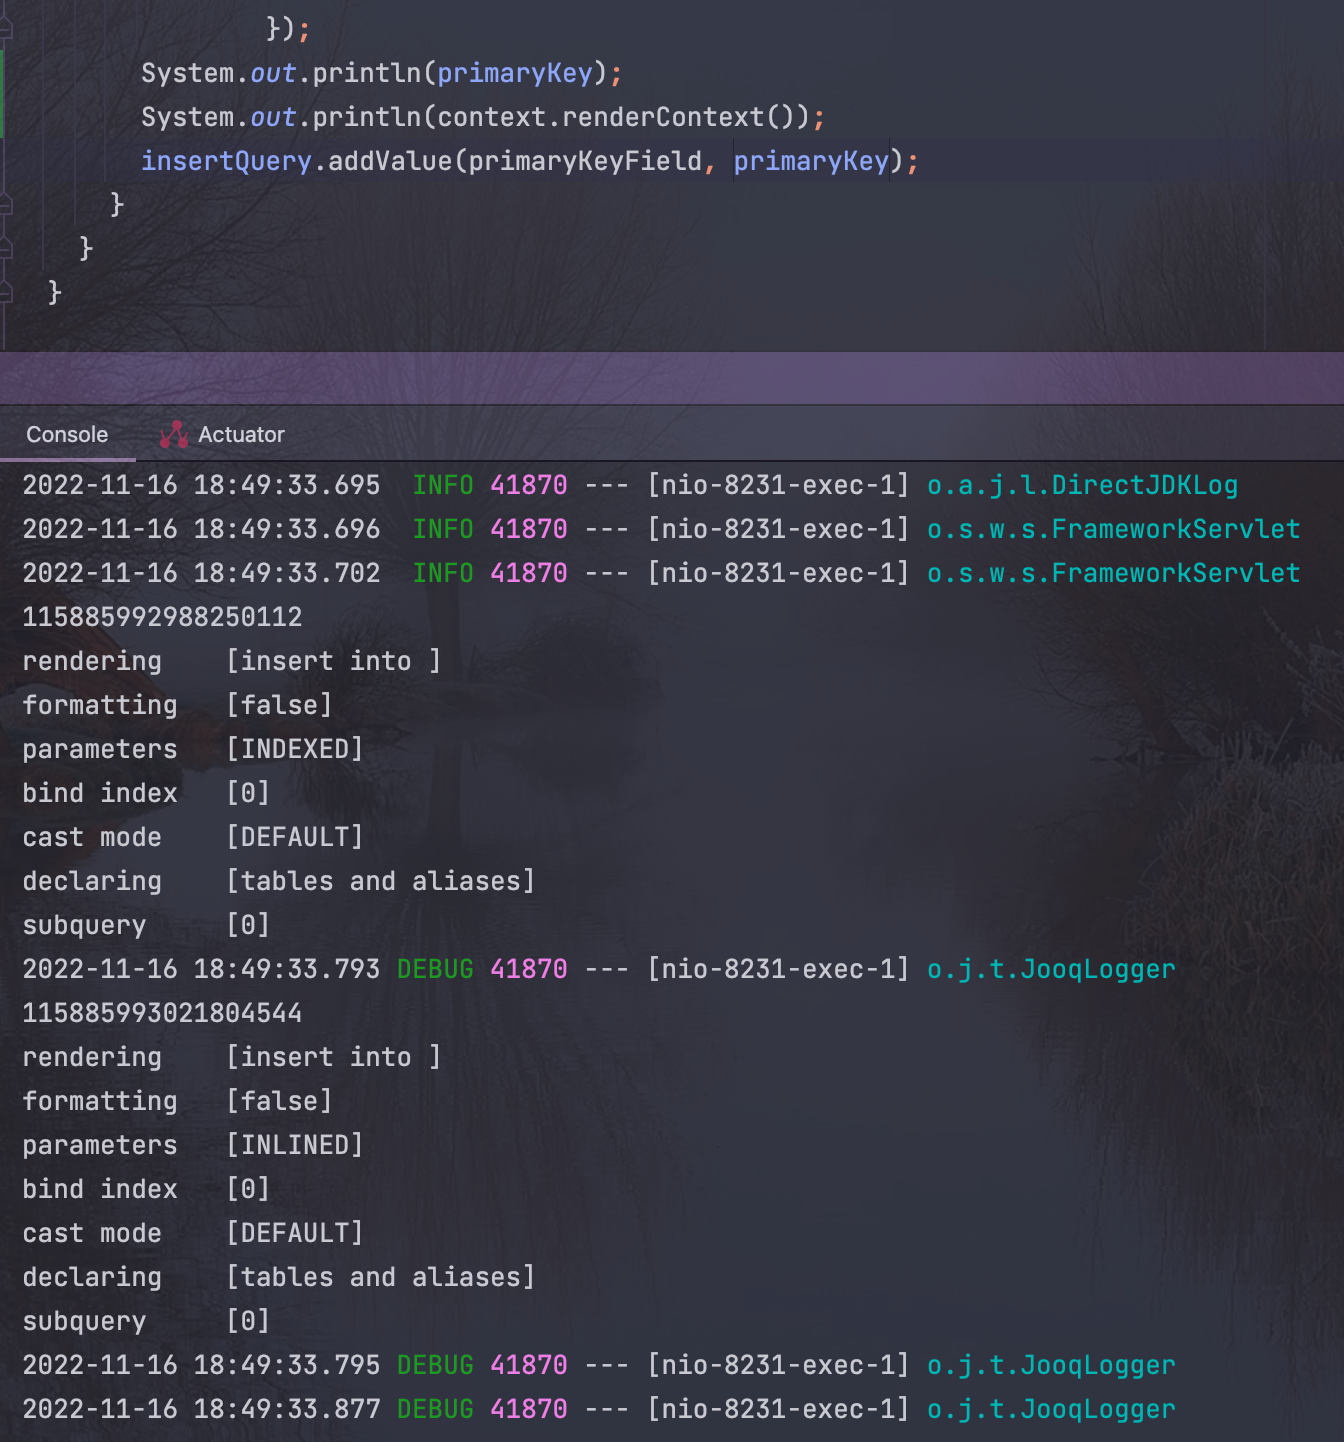This screenshot has height=1442, width=1344.
Task: Click the rendering [insert into ] log line
Action: tap(230, 660)
